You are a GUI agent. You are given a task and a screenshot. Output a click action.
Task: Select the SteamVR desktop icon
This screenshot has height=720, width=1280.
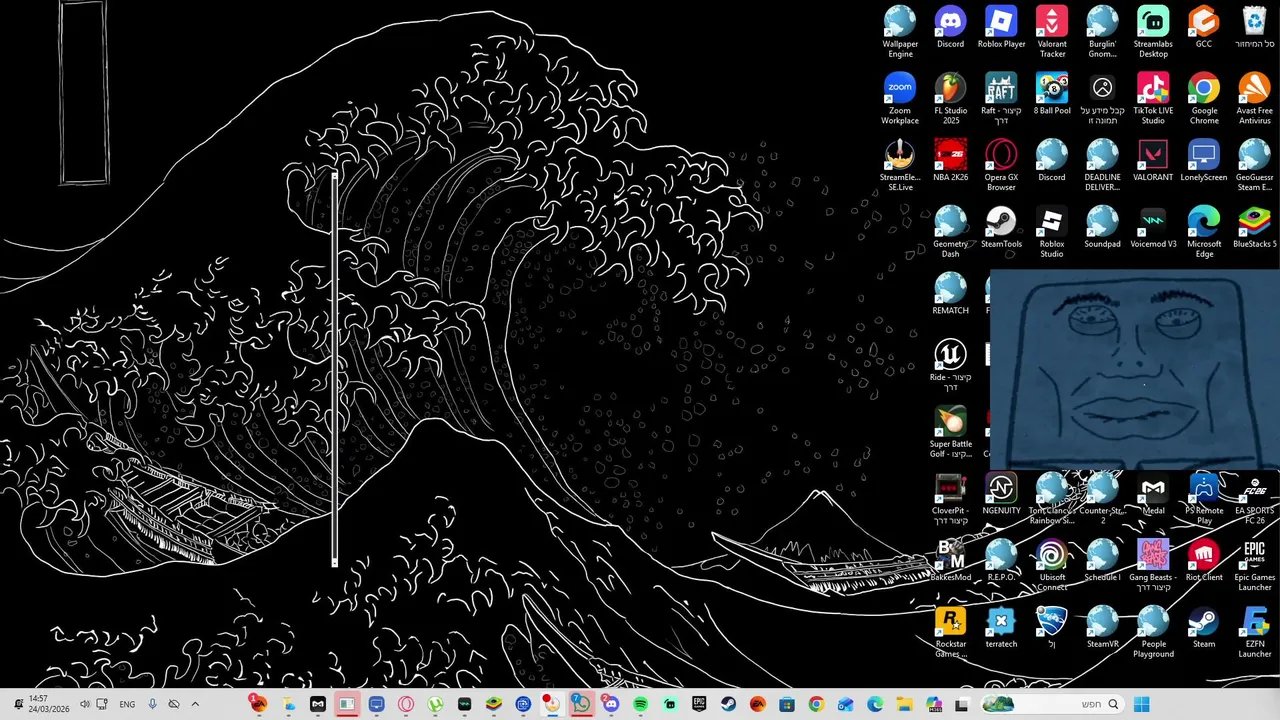pos(1102,628)
